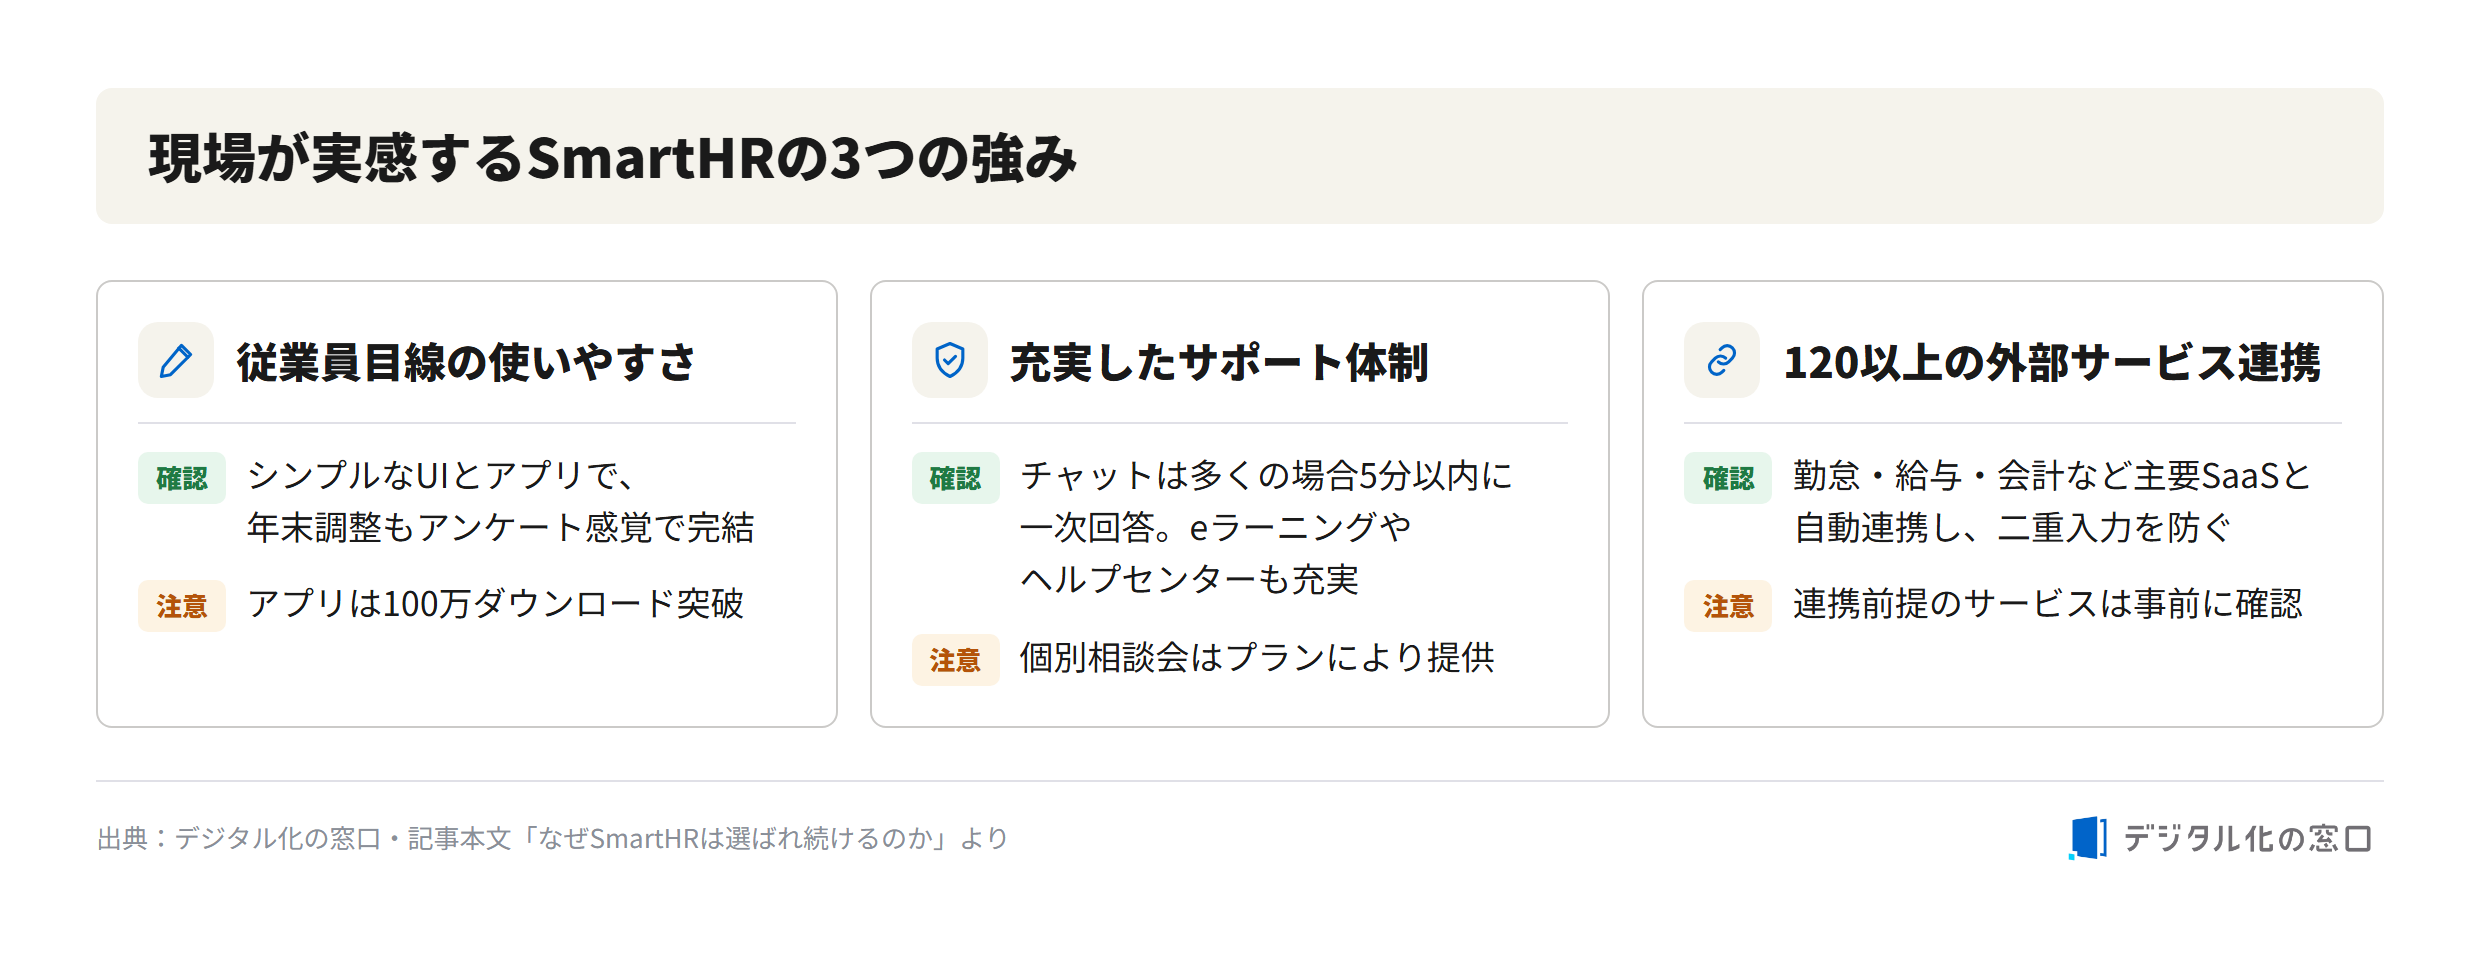Screen dimensions: 2480x954
Task: Click the shield check icon
Action: pyautogui.click(x=949, y=360)
